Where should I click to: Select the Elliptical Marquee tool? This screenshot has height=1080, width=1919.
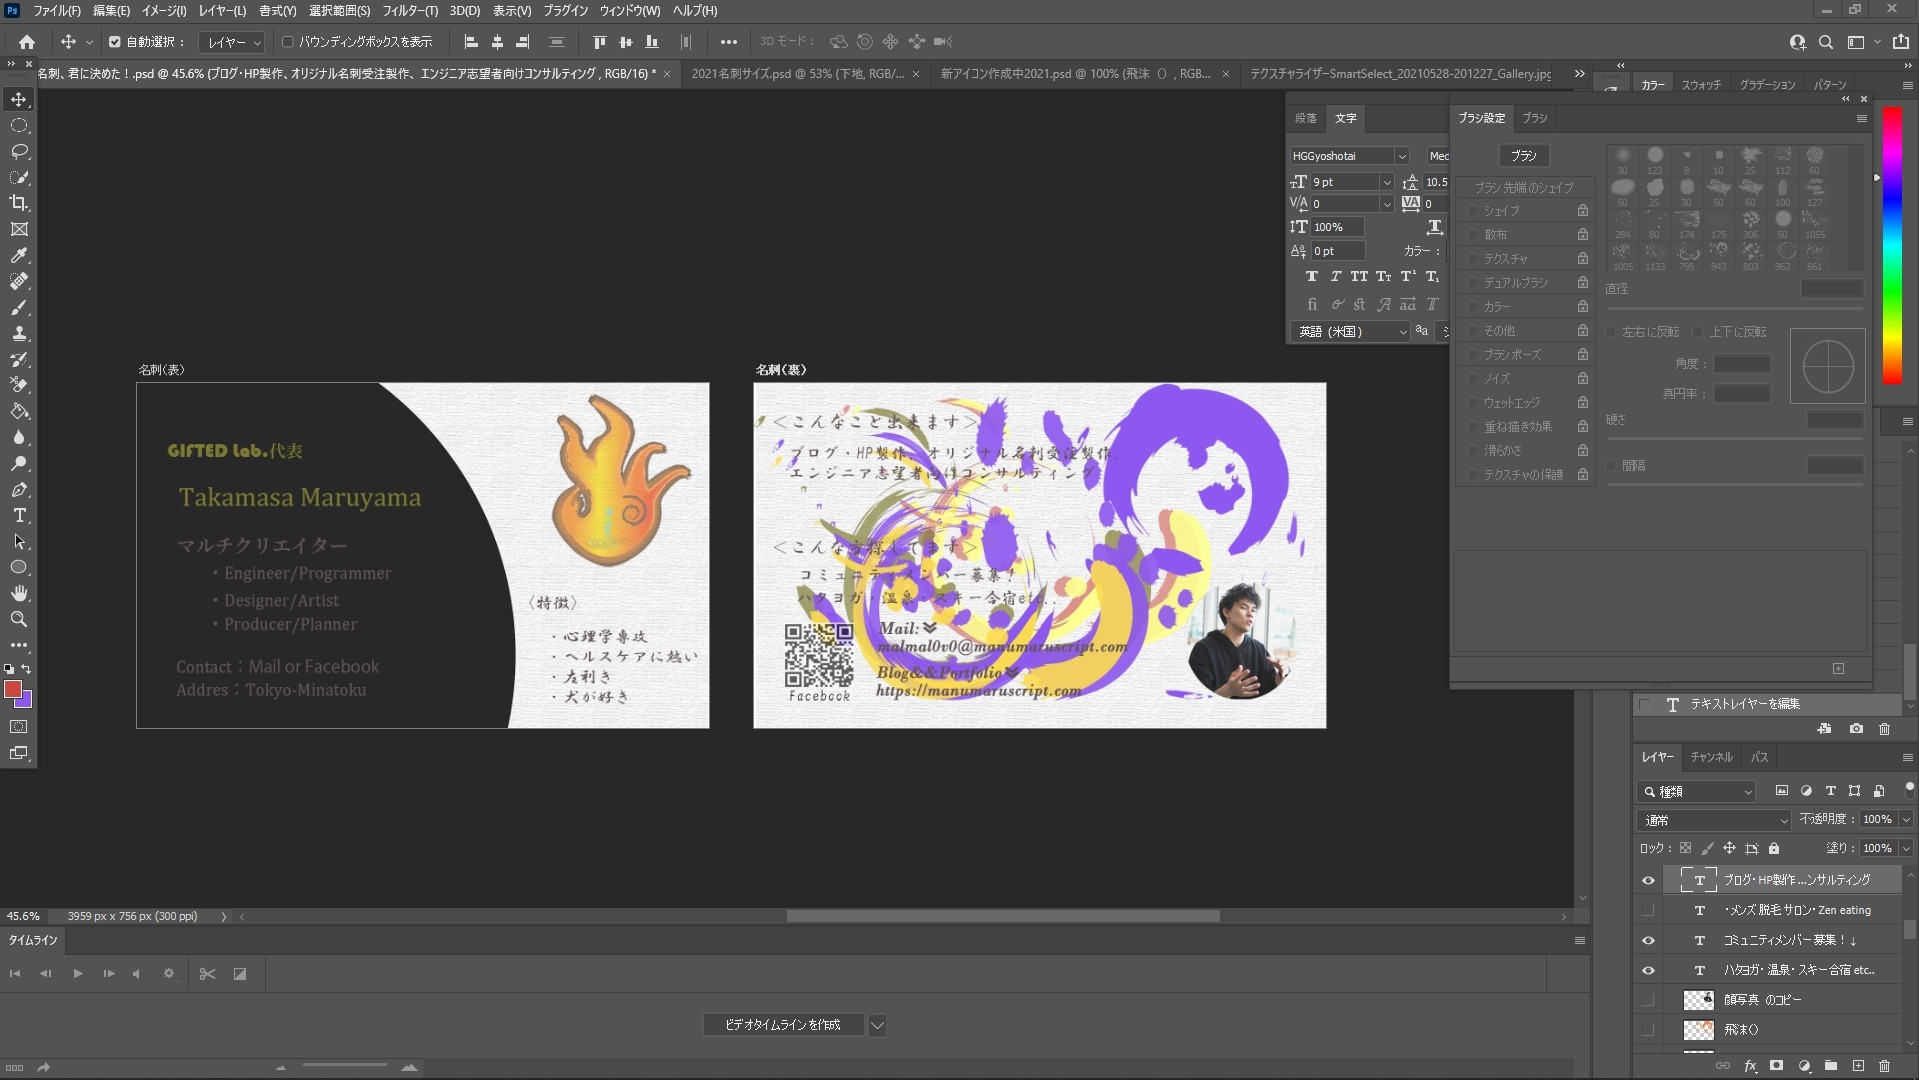coord(19,125)
